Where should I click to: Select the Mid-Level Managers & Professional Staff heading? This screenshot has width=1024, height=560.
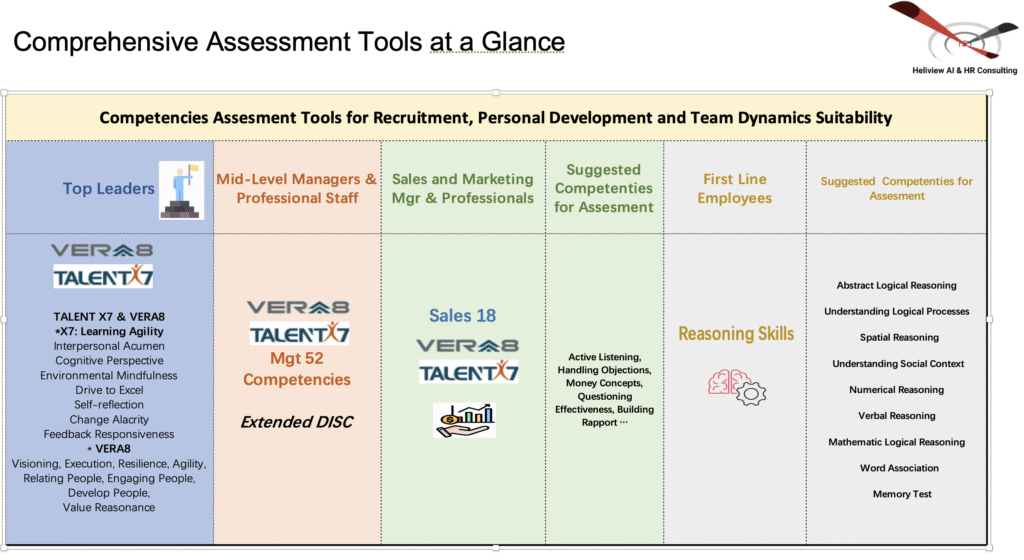coord(297,188)
